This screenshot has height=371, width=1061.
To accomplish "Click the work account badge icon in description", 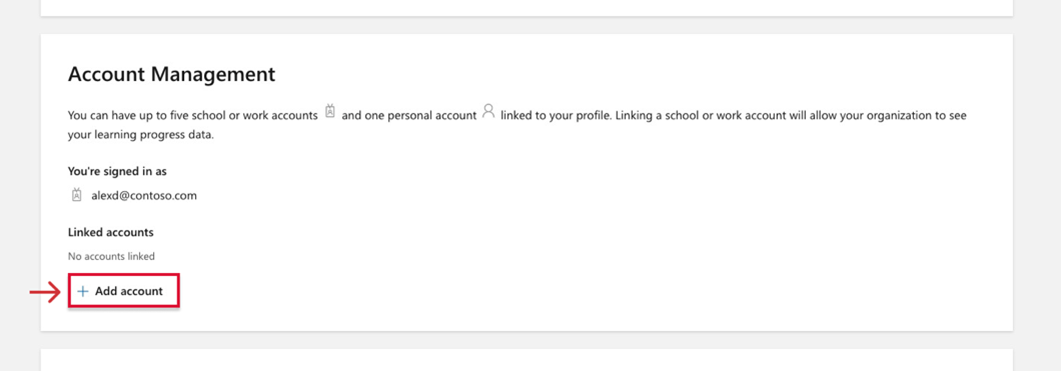I will pyautogui.click(x=330, y=112).
